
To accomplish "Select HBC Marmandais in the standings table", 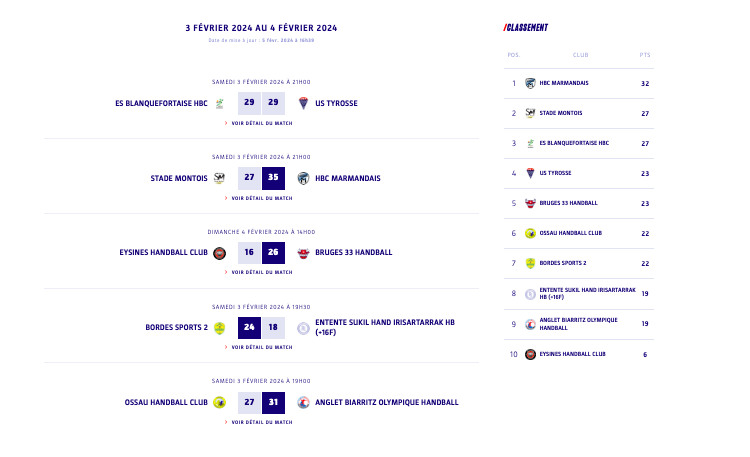I will 564,83.
